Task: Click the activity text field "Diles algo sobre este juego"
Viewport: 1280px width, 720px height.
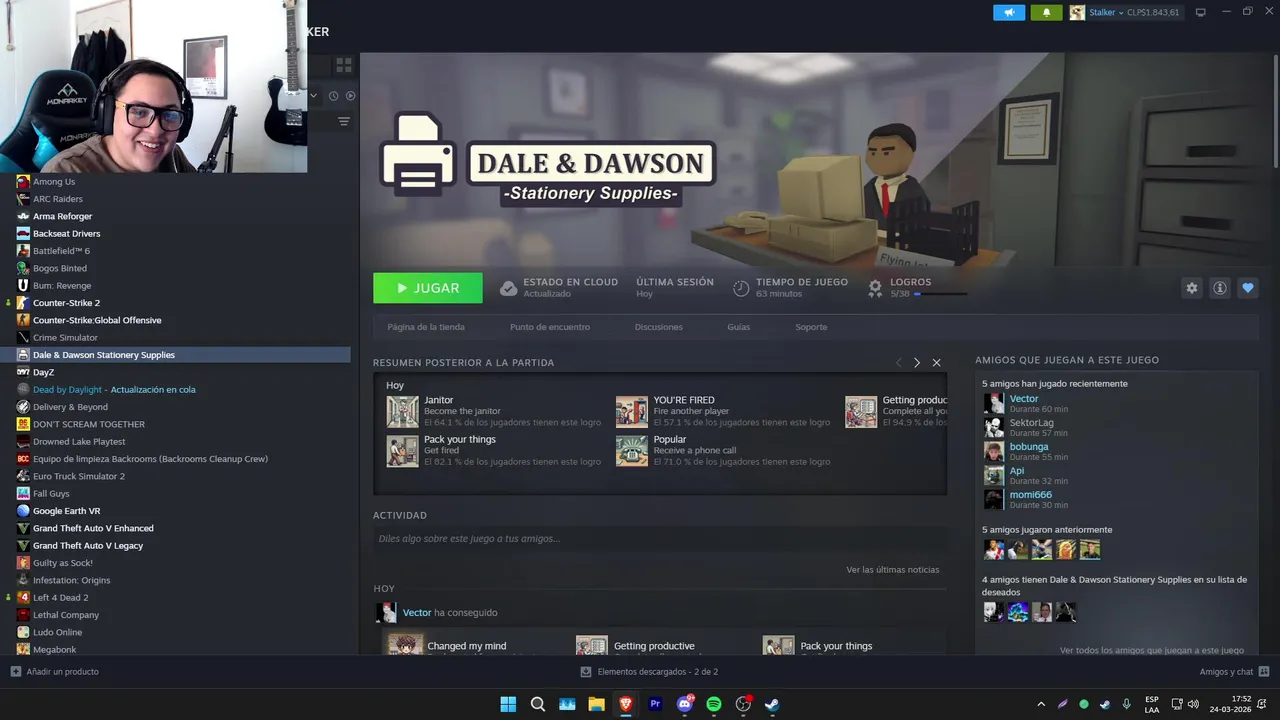Action: point(659,539)
